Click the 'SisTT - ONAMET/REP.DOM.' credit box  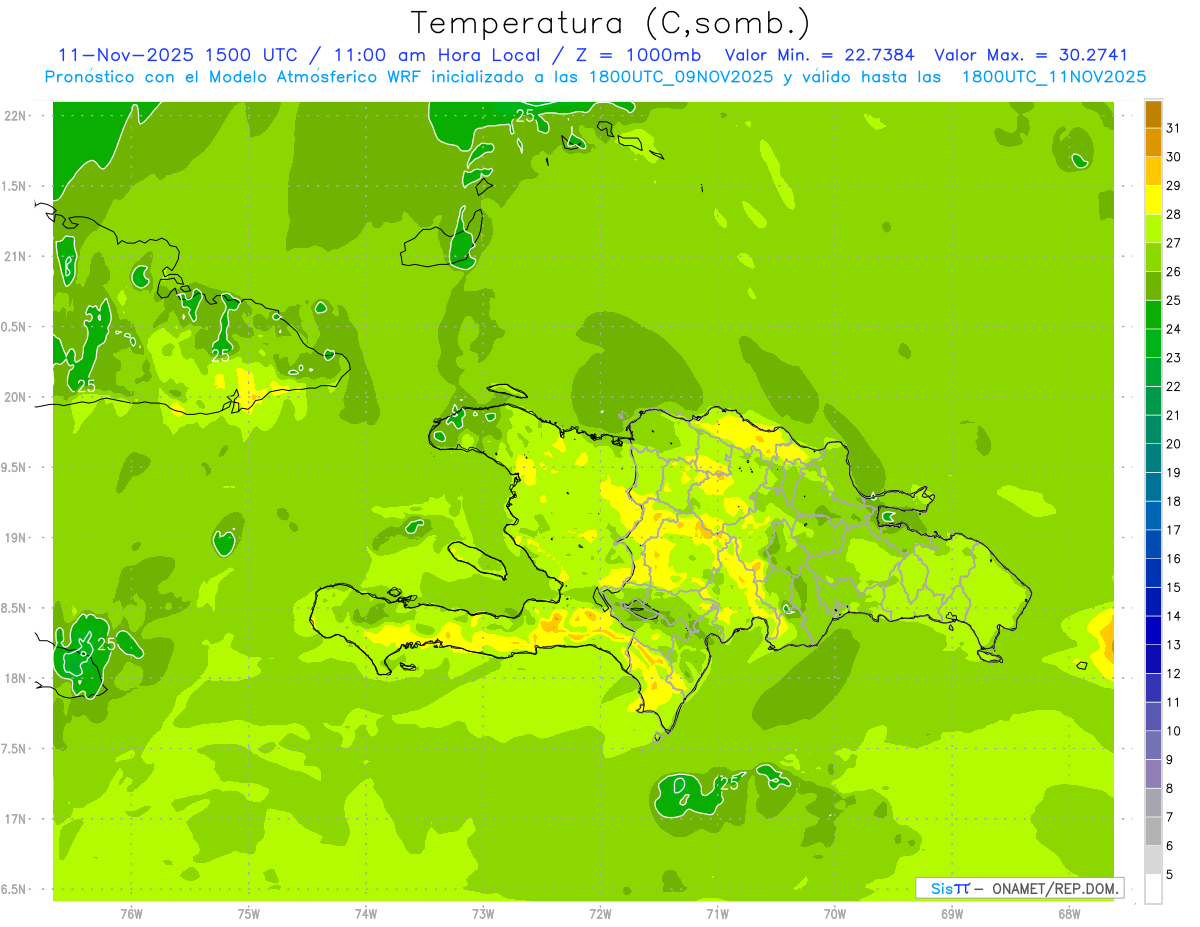coord(1019,888)
